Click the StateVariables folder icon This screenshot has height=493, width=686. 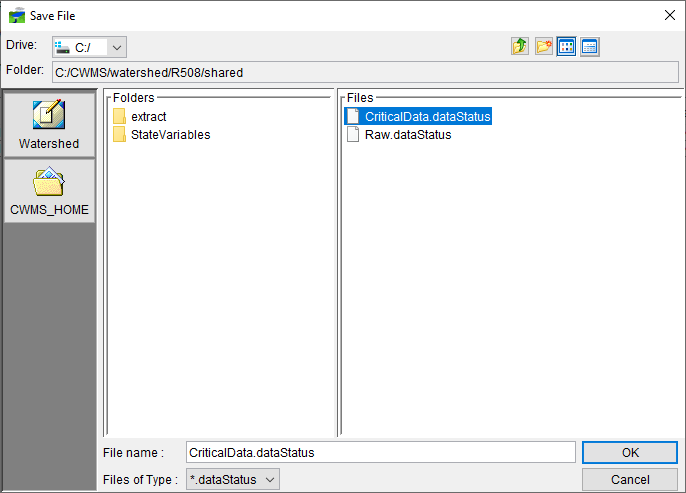[x=119, y=134]
